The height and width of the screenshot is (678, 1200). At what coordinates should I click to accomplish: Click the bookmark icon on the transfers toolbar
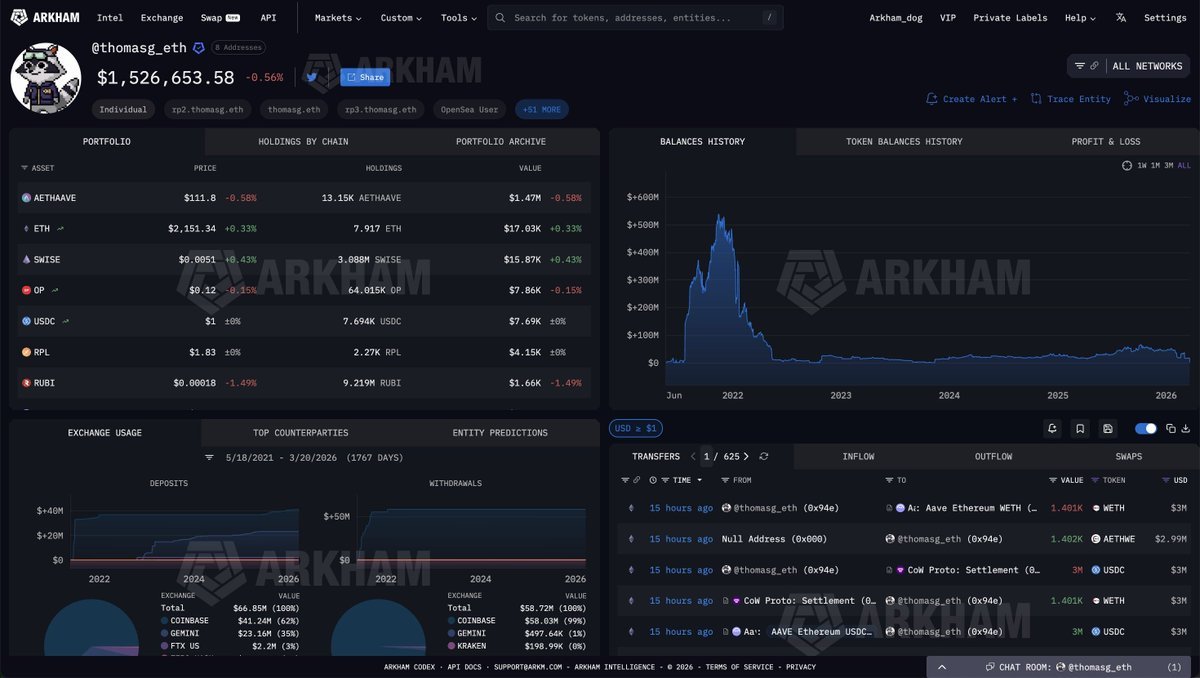tap(1080, 428)
